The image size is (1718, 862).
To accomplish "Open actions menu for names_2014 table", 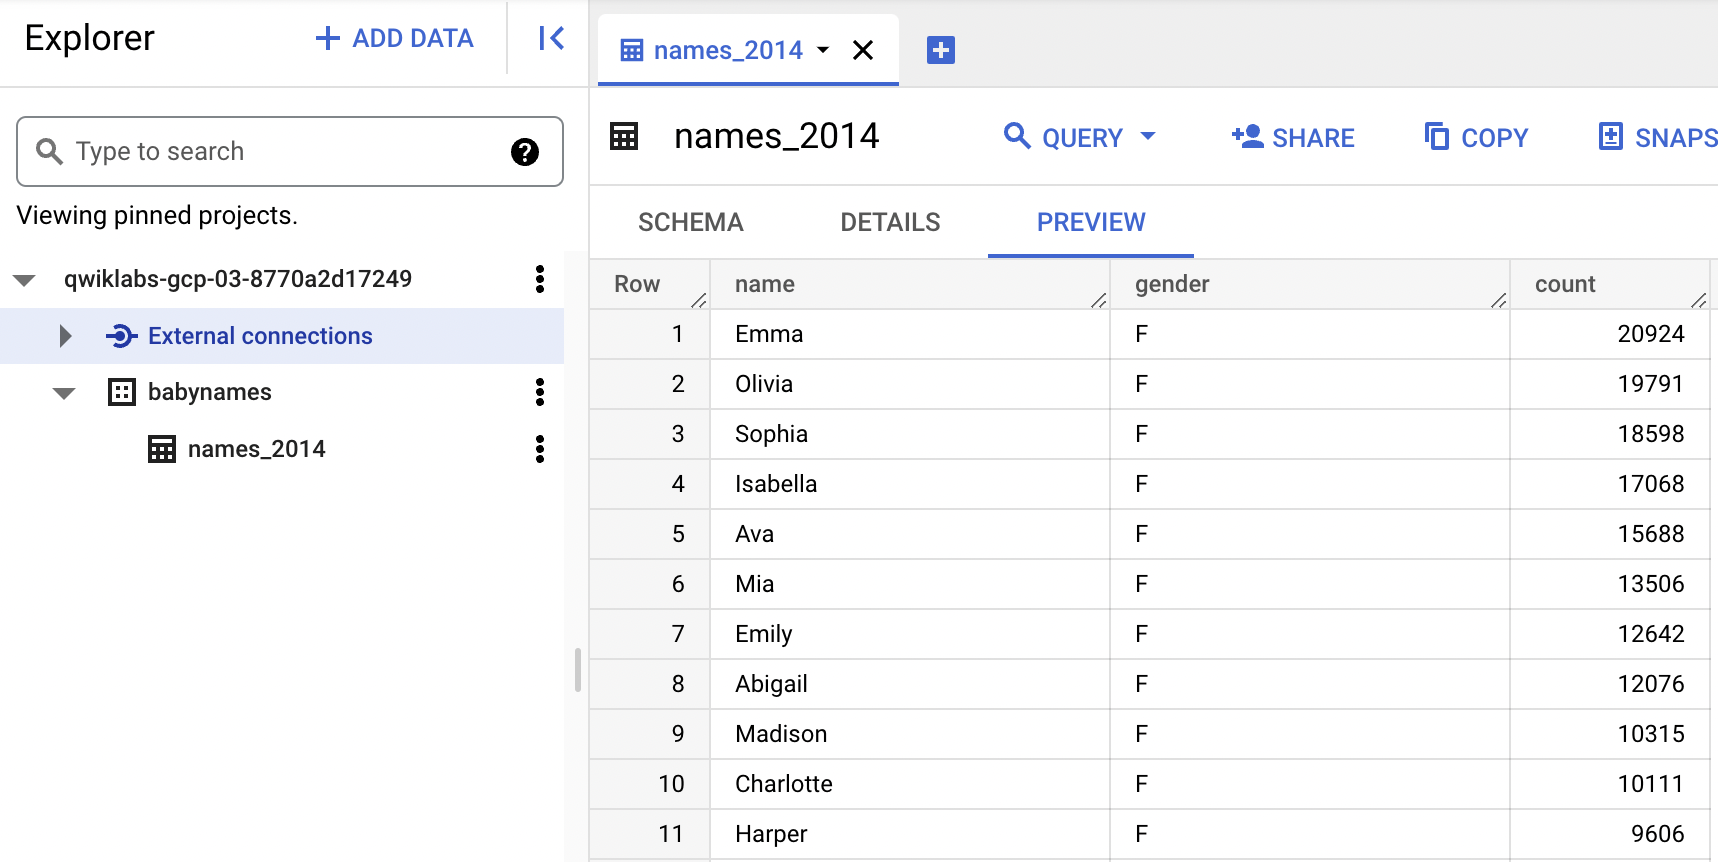I will click(540, 449).
